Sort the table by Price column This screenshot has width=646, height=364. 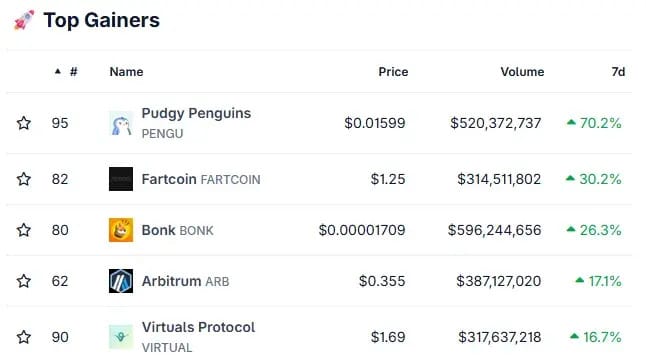tap(393, 72)
